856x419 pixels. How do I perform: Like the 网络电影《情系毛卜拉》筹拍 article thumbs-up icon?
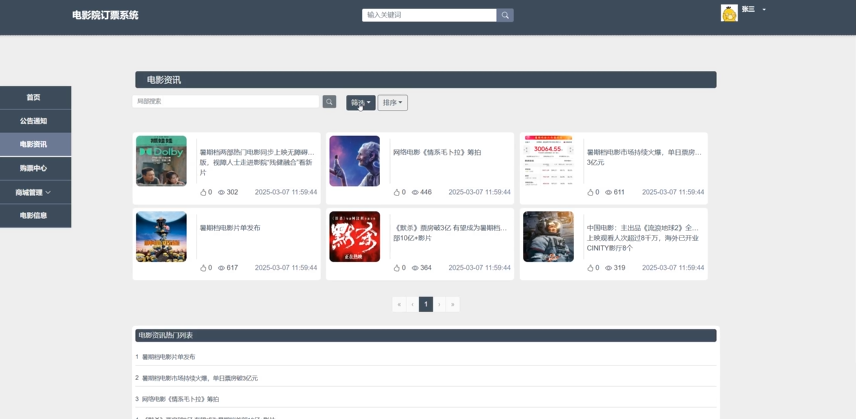pos(397,193)
